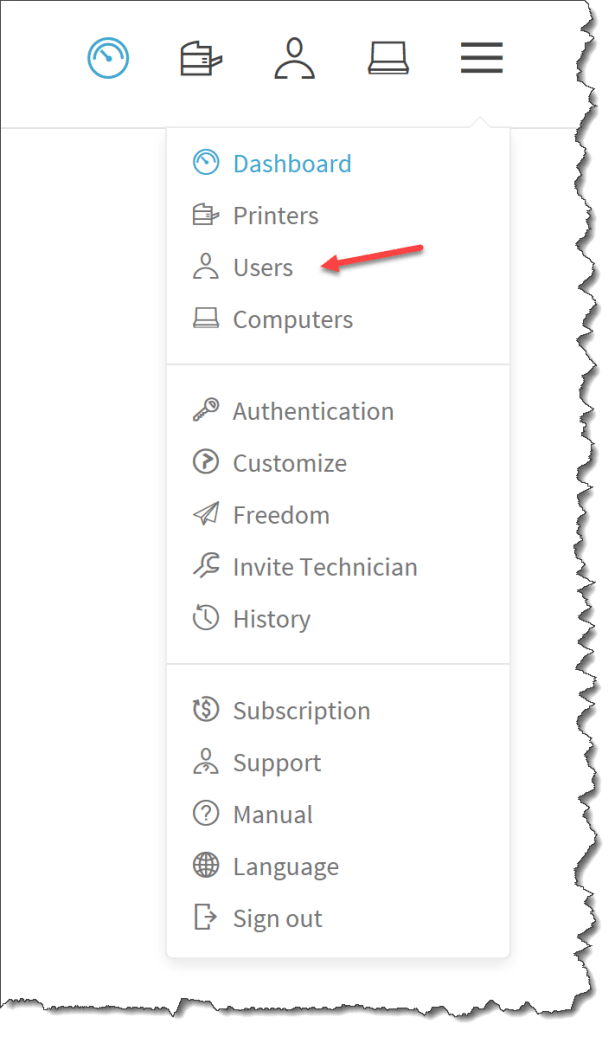This screenshot has width=615, height=1037.
Task: Click the dollar icon beside Subscription
Action: (206, 710)
